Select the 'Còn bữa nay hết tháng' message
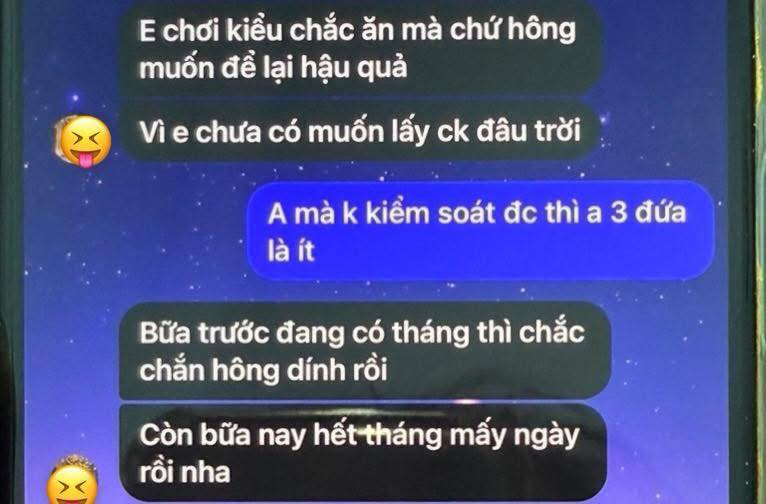766x504 pixels. pos(363,453)
